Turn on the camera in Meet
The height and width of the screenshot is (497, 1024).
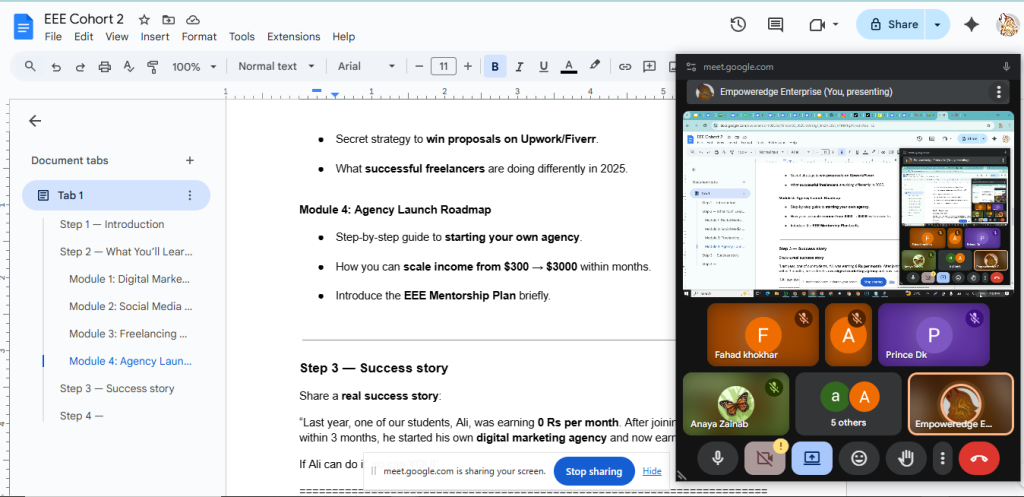[x=764, y=458]
